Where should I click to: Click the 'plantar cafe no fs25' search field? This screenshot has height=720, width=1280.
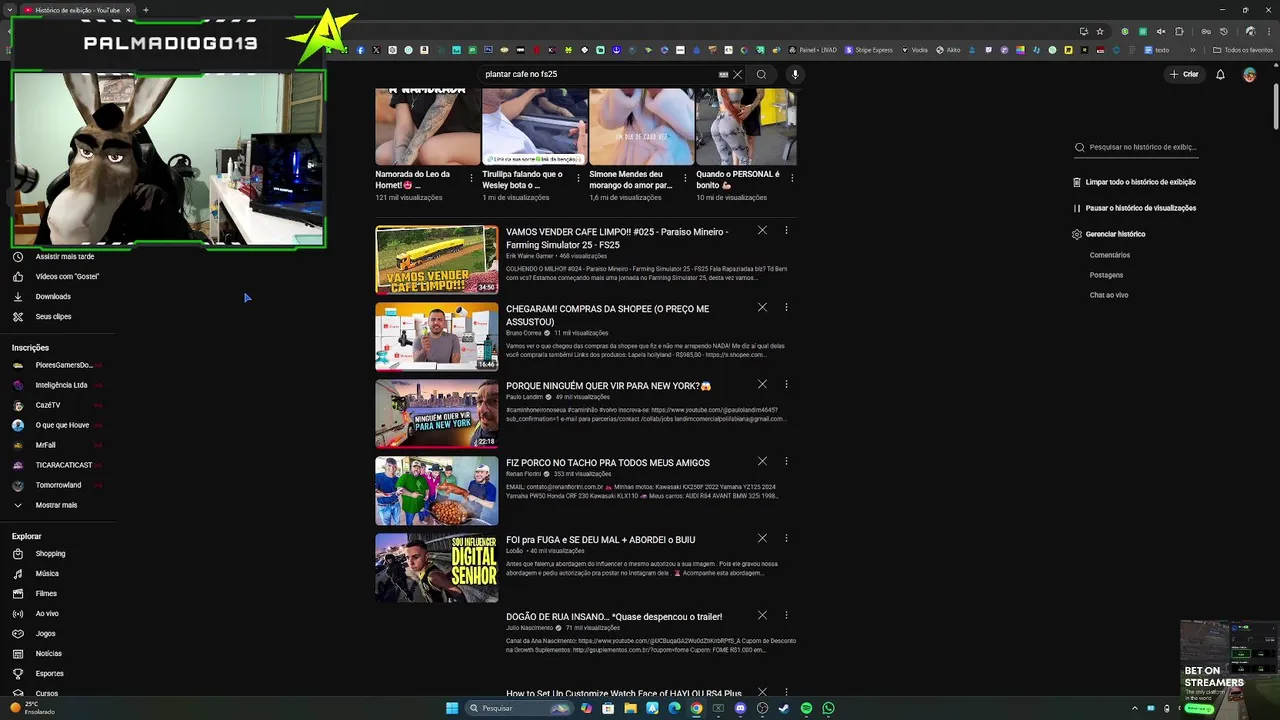click(600, 74)
